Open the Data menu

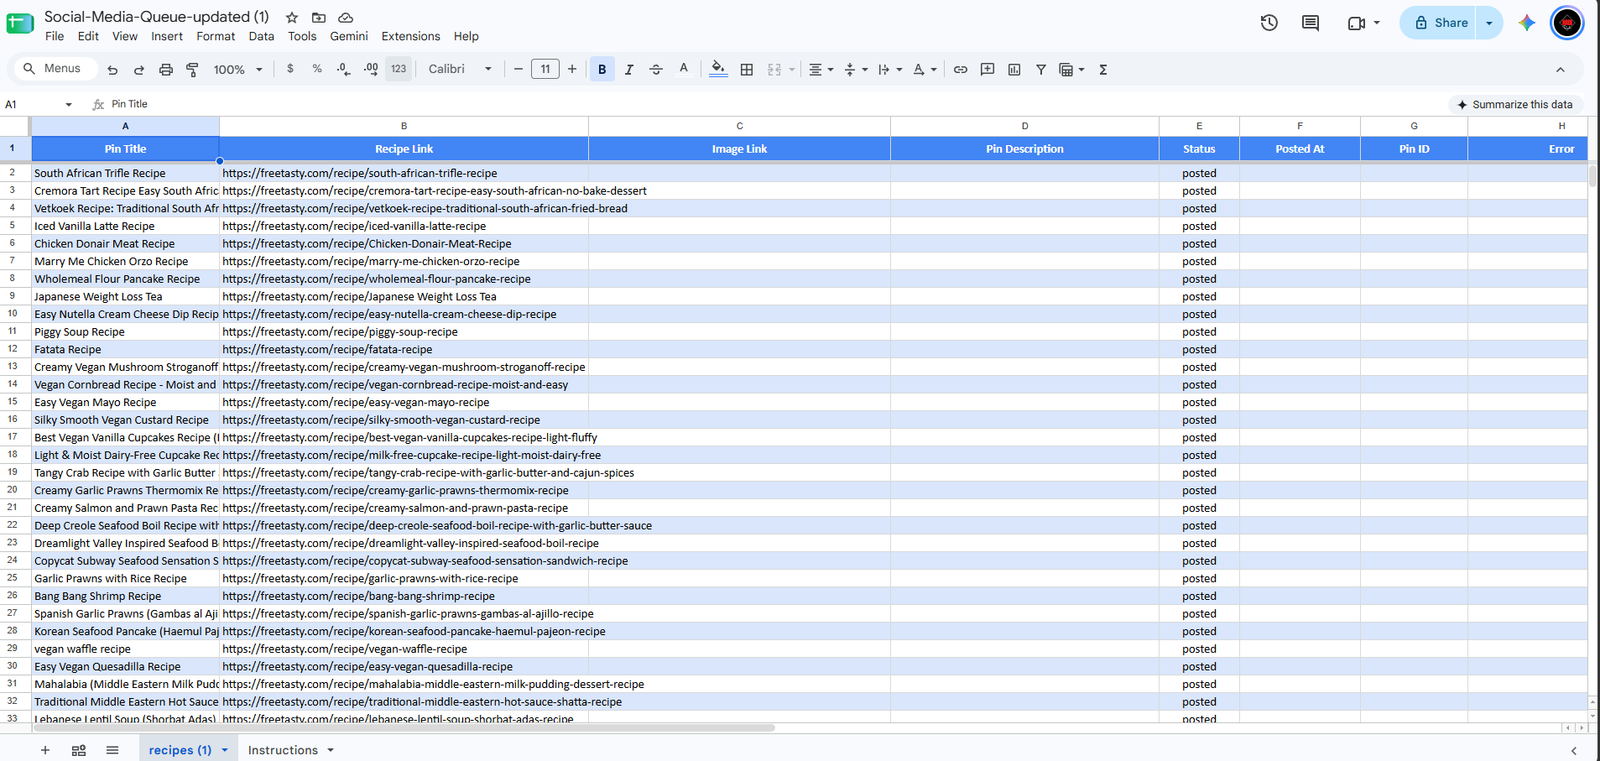point(261,36)
